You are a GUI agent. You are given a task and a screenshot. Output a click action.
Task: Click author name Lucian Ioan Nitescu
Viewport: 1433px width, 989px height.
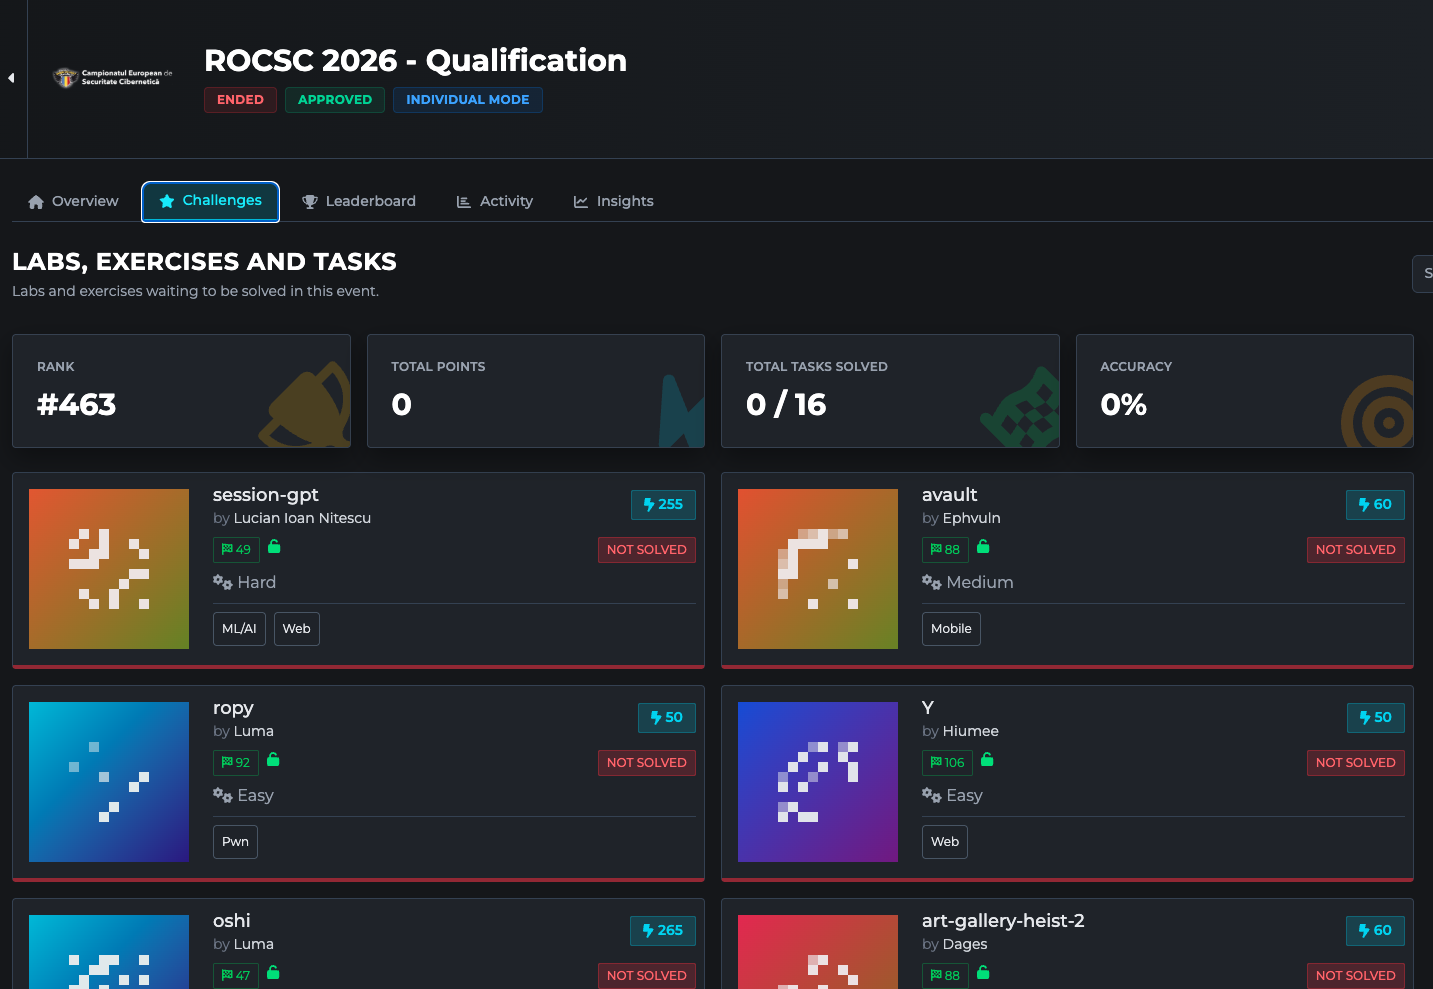click(302, 518)
